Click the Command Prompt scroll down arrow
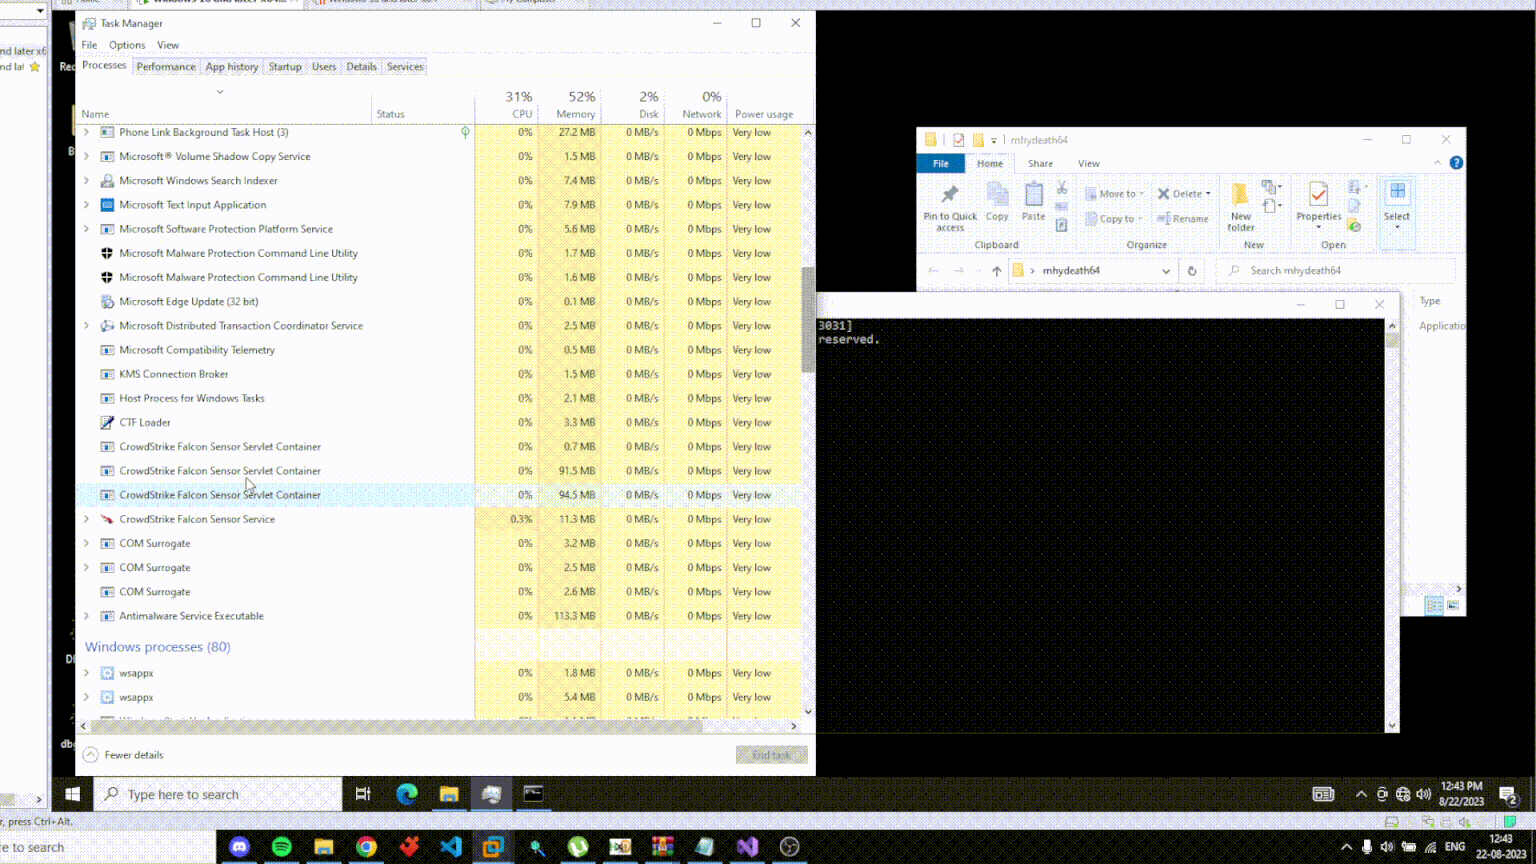The width and height of the screenshot is (1536, 864). point(1392,726)
